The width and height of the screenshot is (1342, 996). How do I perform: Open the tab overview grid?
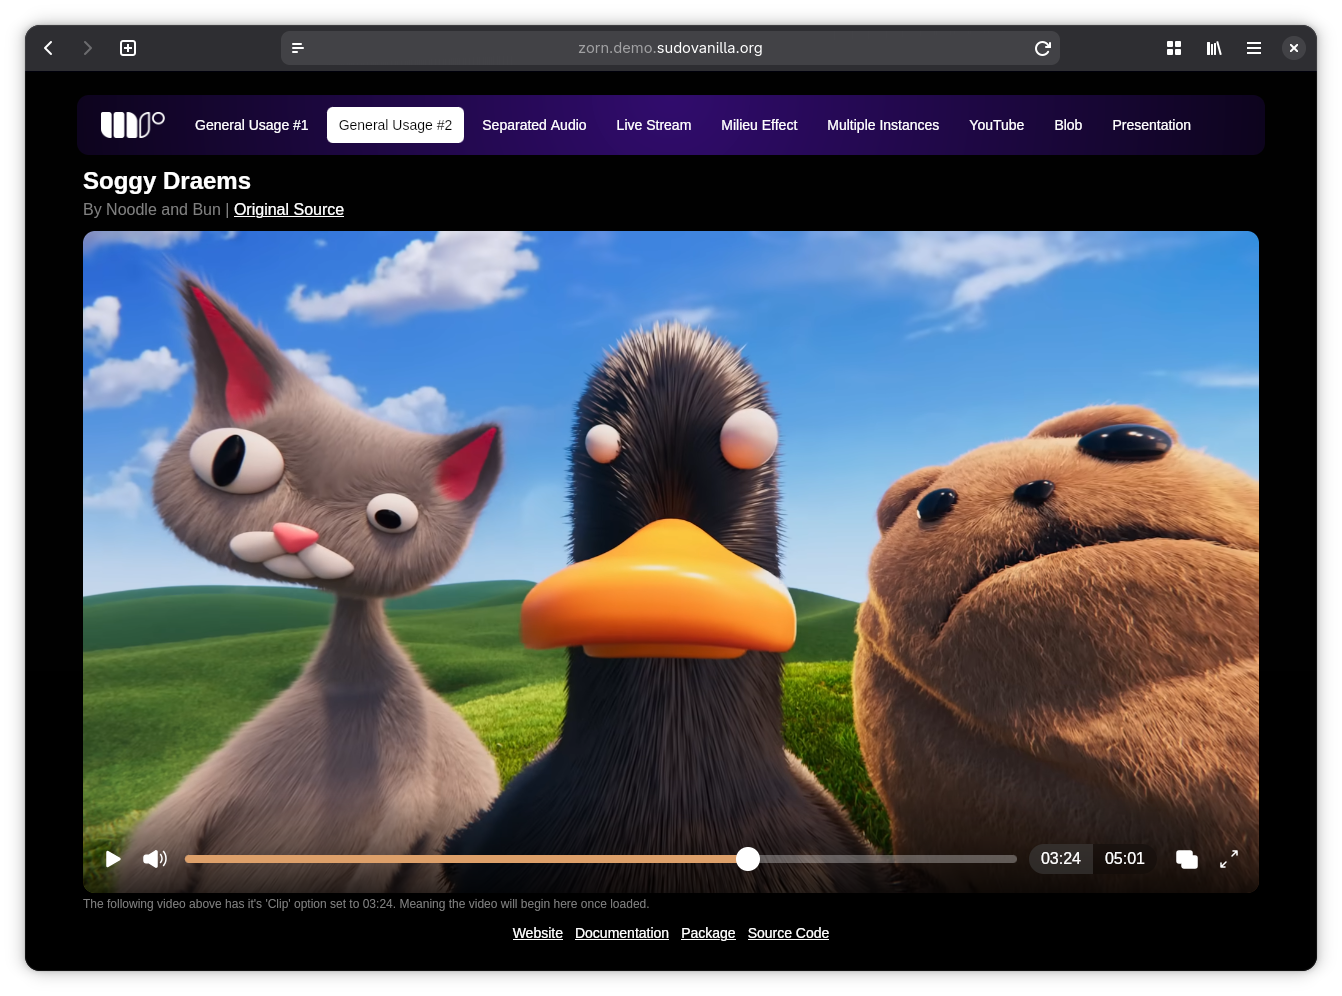coord(1174,48)
